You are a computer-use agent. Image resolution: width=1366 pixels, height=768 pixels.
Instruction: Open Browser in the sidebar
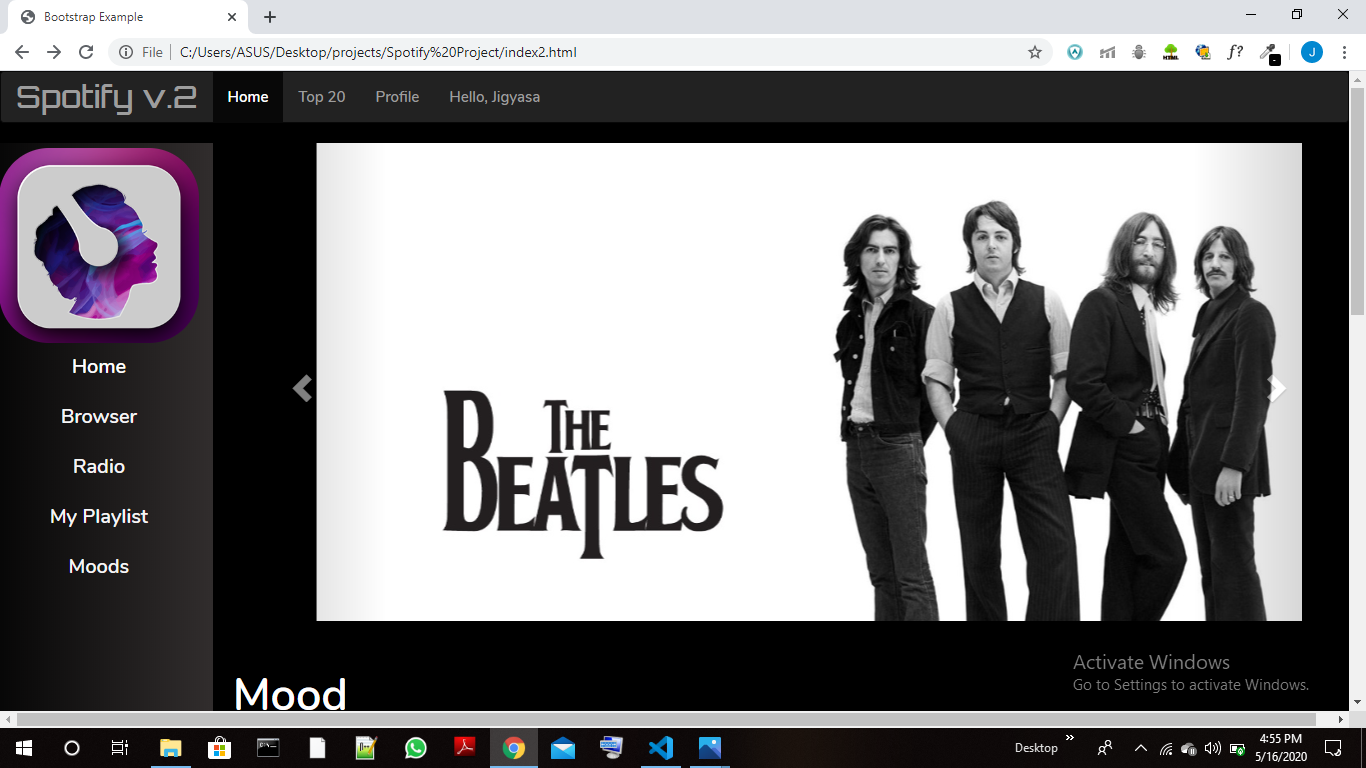point(99,416)
